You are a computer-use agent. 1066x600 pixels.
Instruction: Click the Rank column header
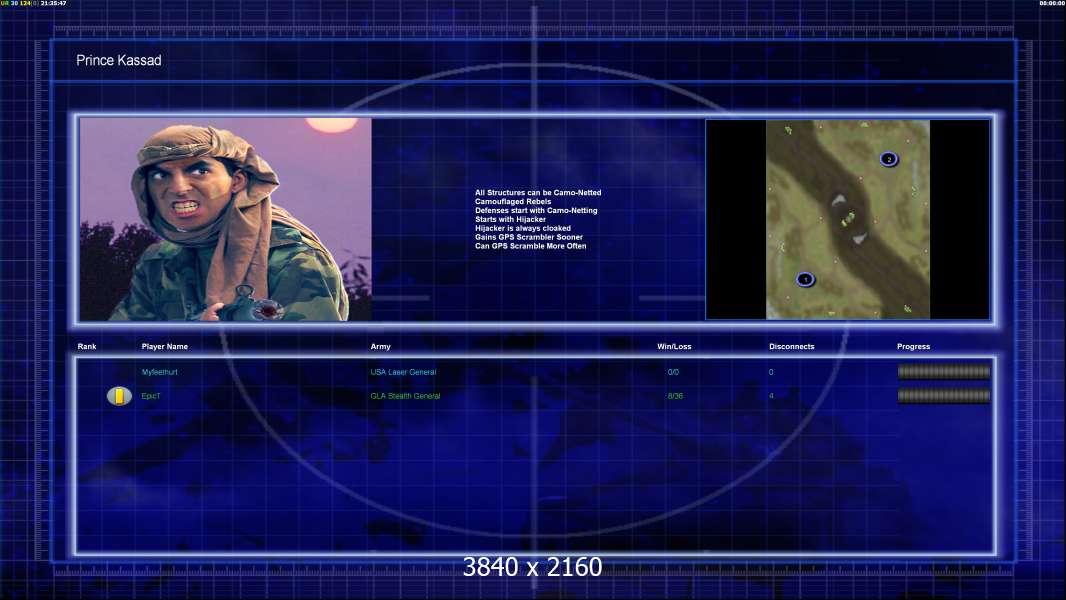pyautogui.click(x=87, y=347)
